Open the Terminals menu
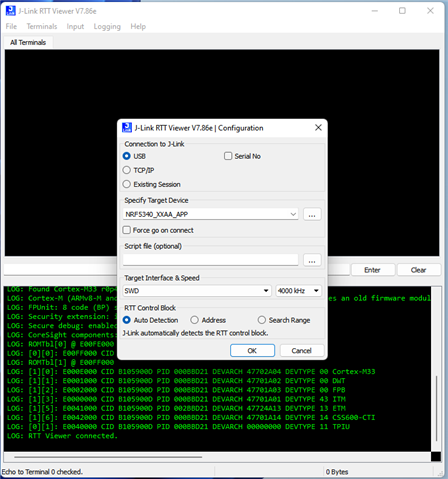The height and width of the screenshot is (479, 448). (x=42, y=26)
